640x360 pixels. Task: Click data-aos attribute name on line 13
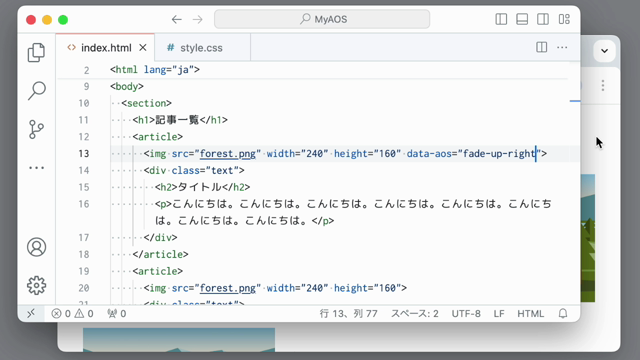429,153
